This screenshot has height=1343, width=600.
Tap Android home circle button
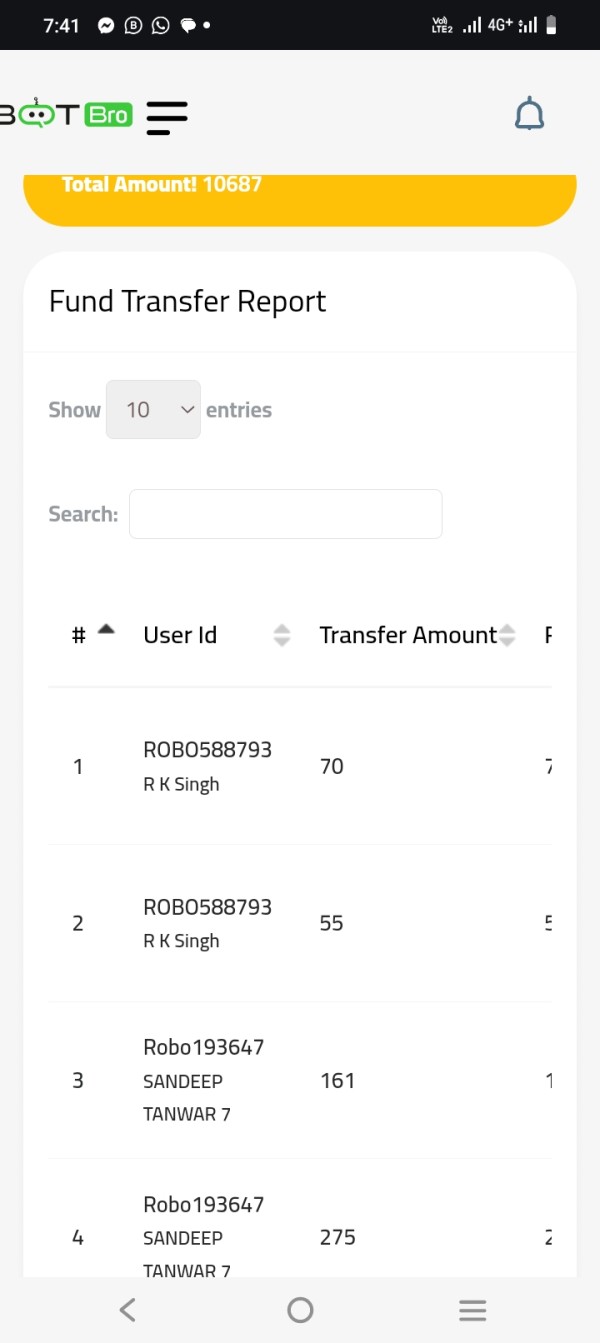[300, 1310]
